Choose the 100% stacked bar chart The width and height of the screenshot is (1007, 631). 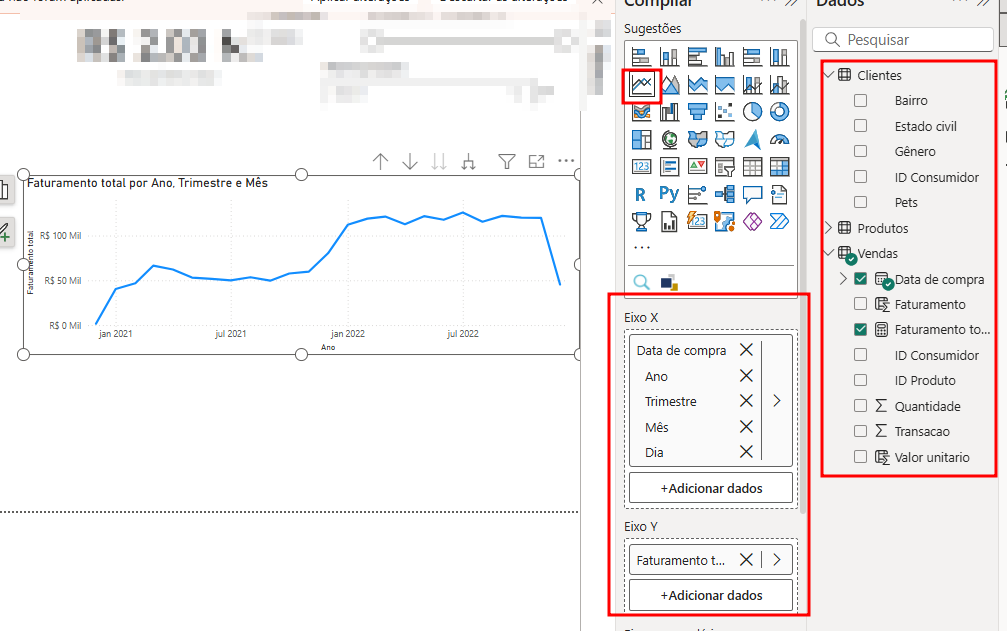pos(752,57)
